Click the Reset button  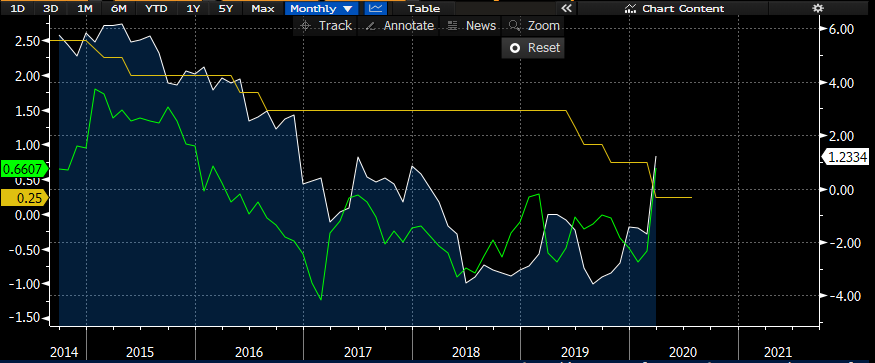pyautogui.click(x=533, y=48)
